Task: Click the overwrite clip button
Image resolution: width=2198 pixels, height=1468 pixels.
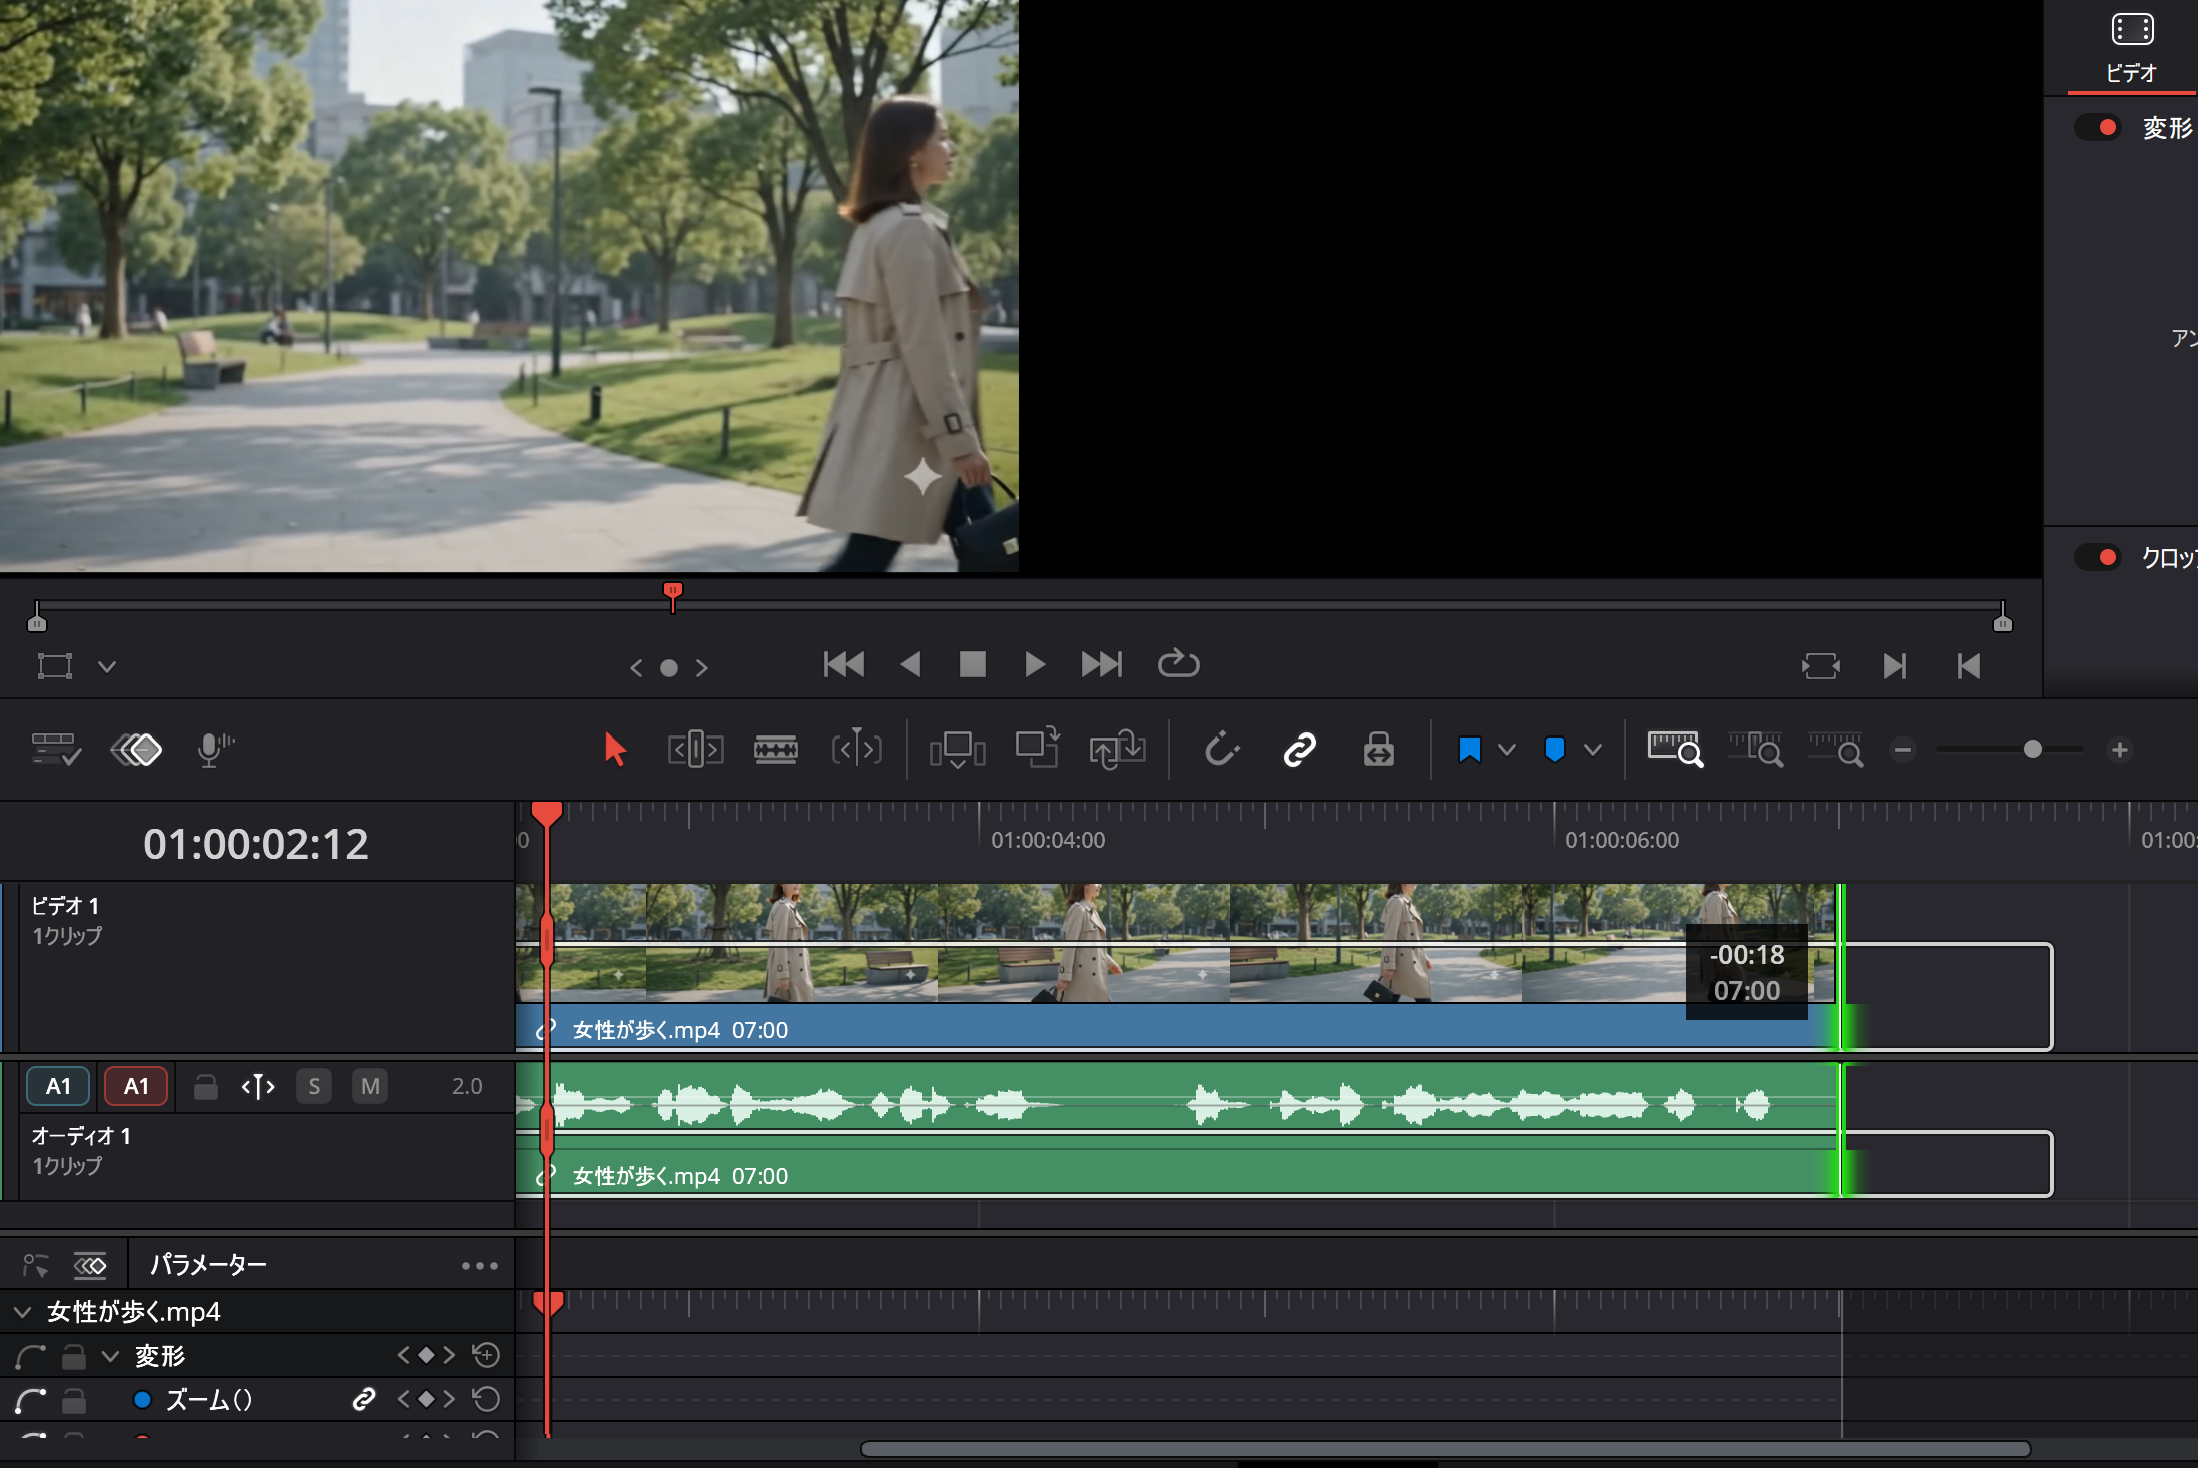Action: [1037, 747]
